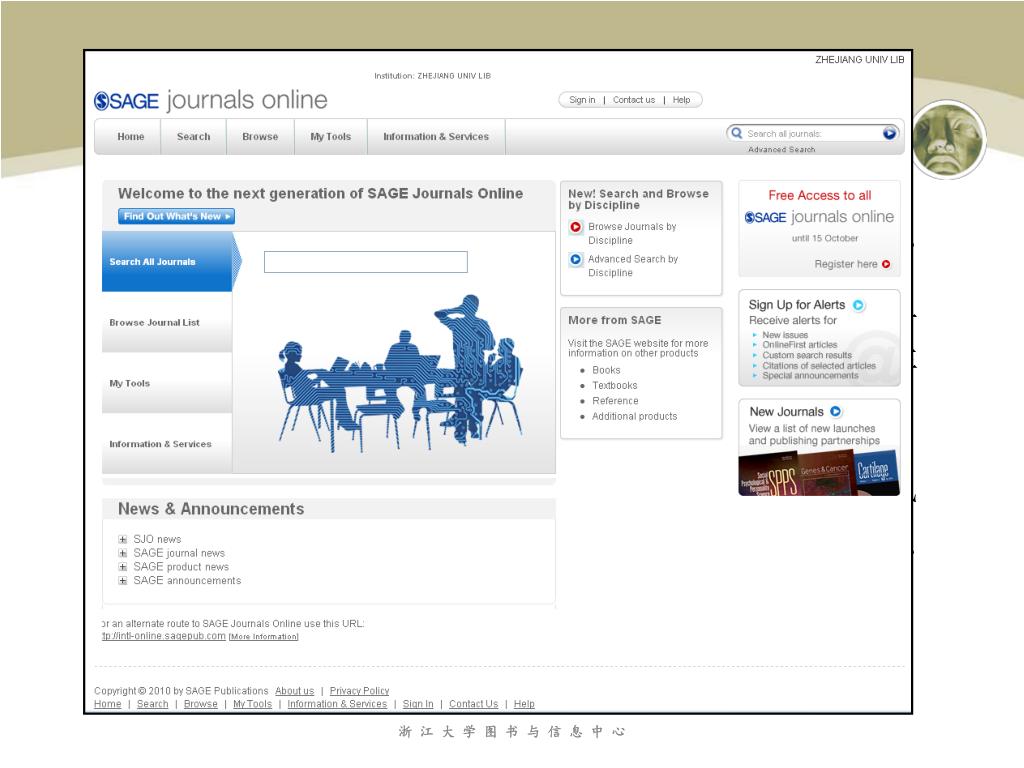Expand the SAGE journal news item
The height and width of the screenshot is (768, 1024).
pos(122,553)
